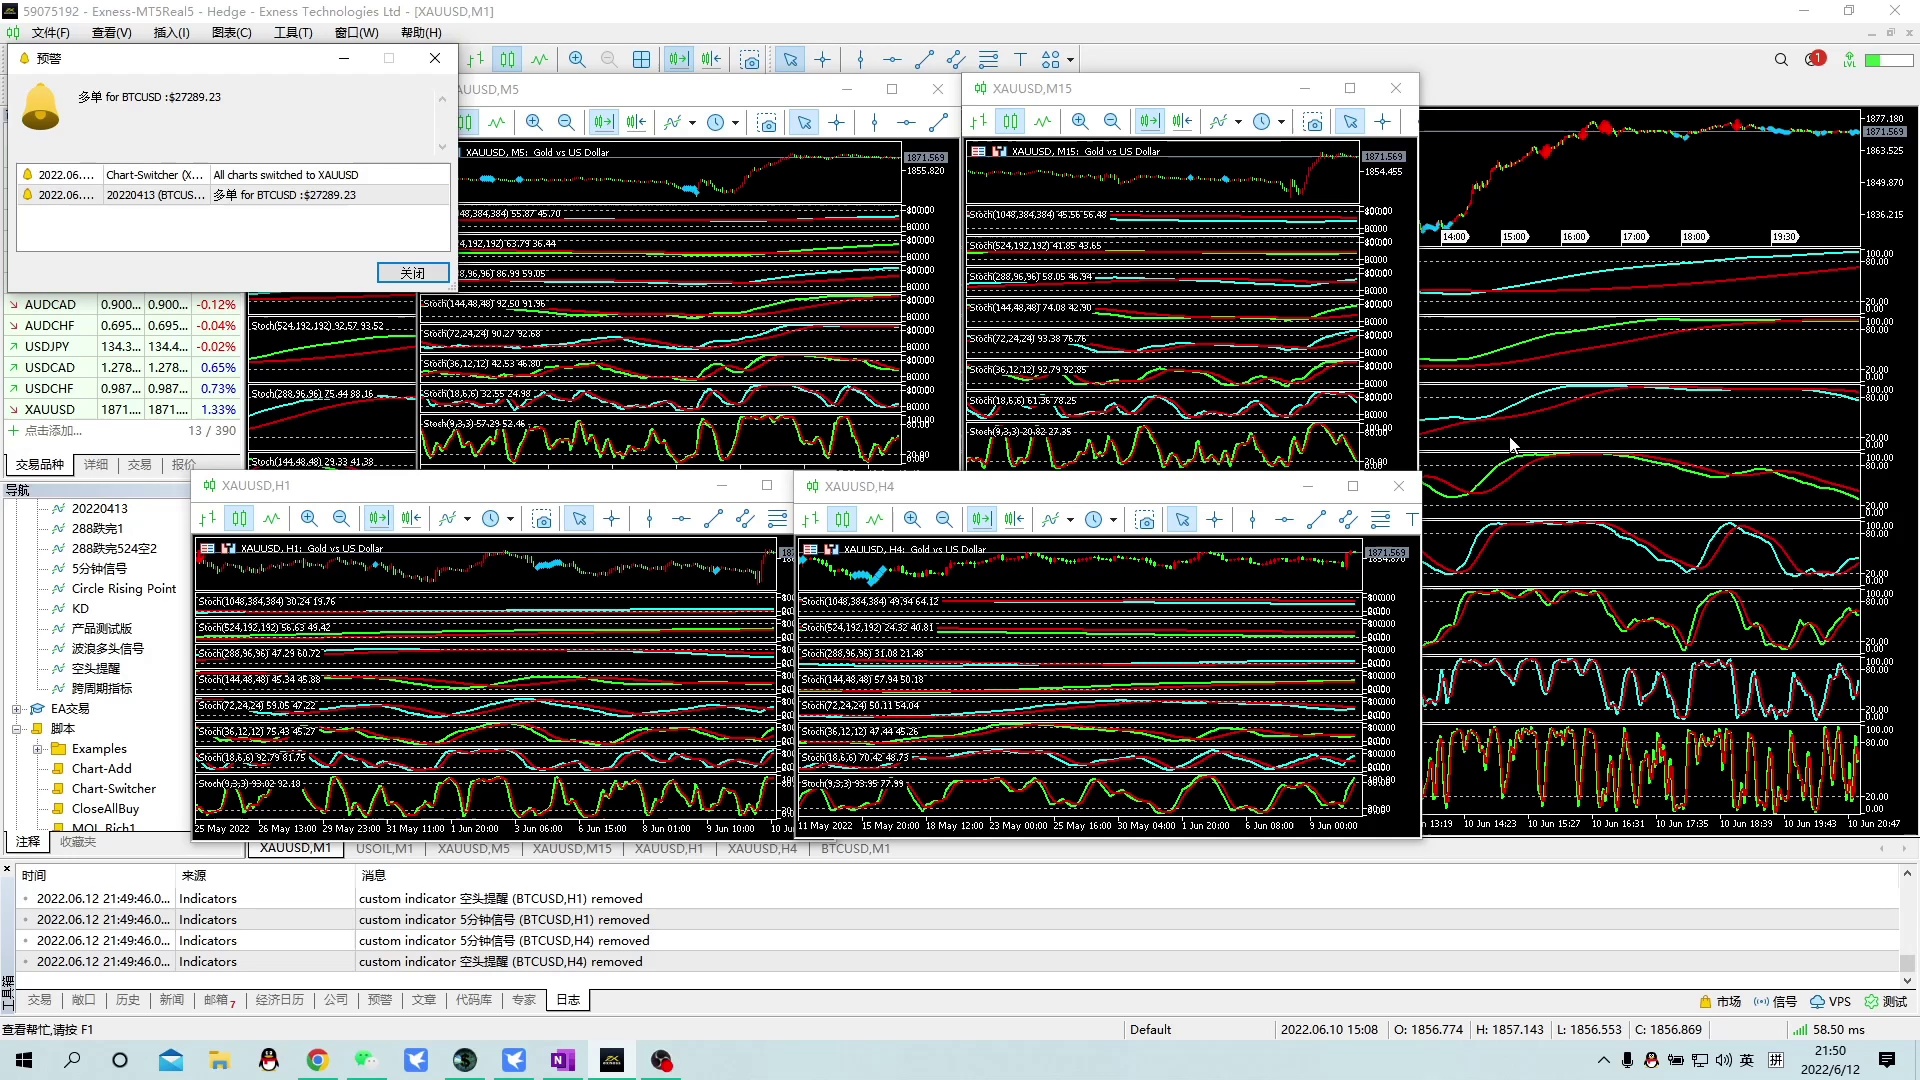Toggle chart shift in the main toolbar
1920x1080 pixels.
click(x=711, y=60)
